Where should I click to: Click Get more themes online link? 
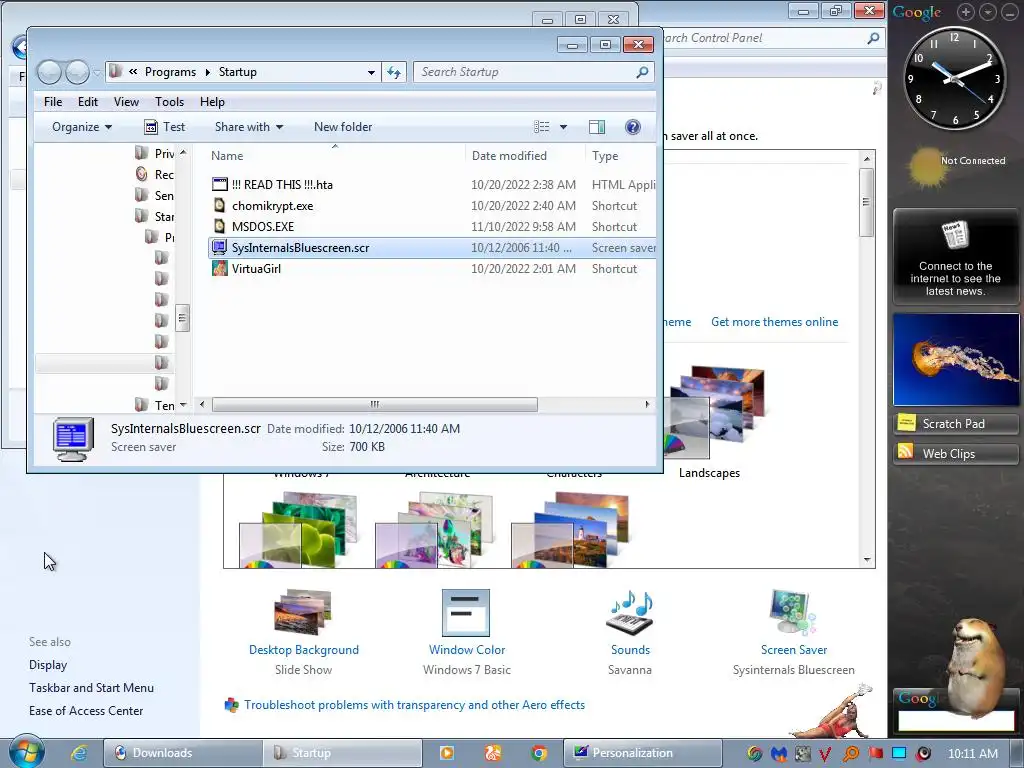[774, 322]
